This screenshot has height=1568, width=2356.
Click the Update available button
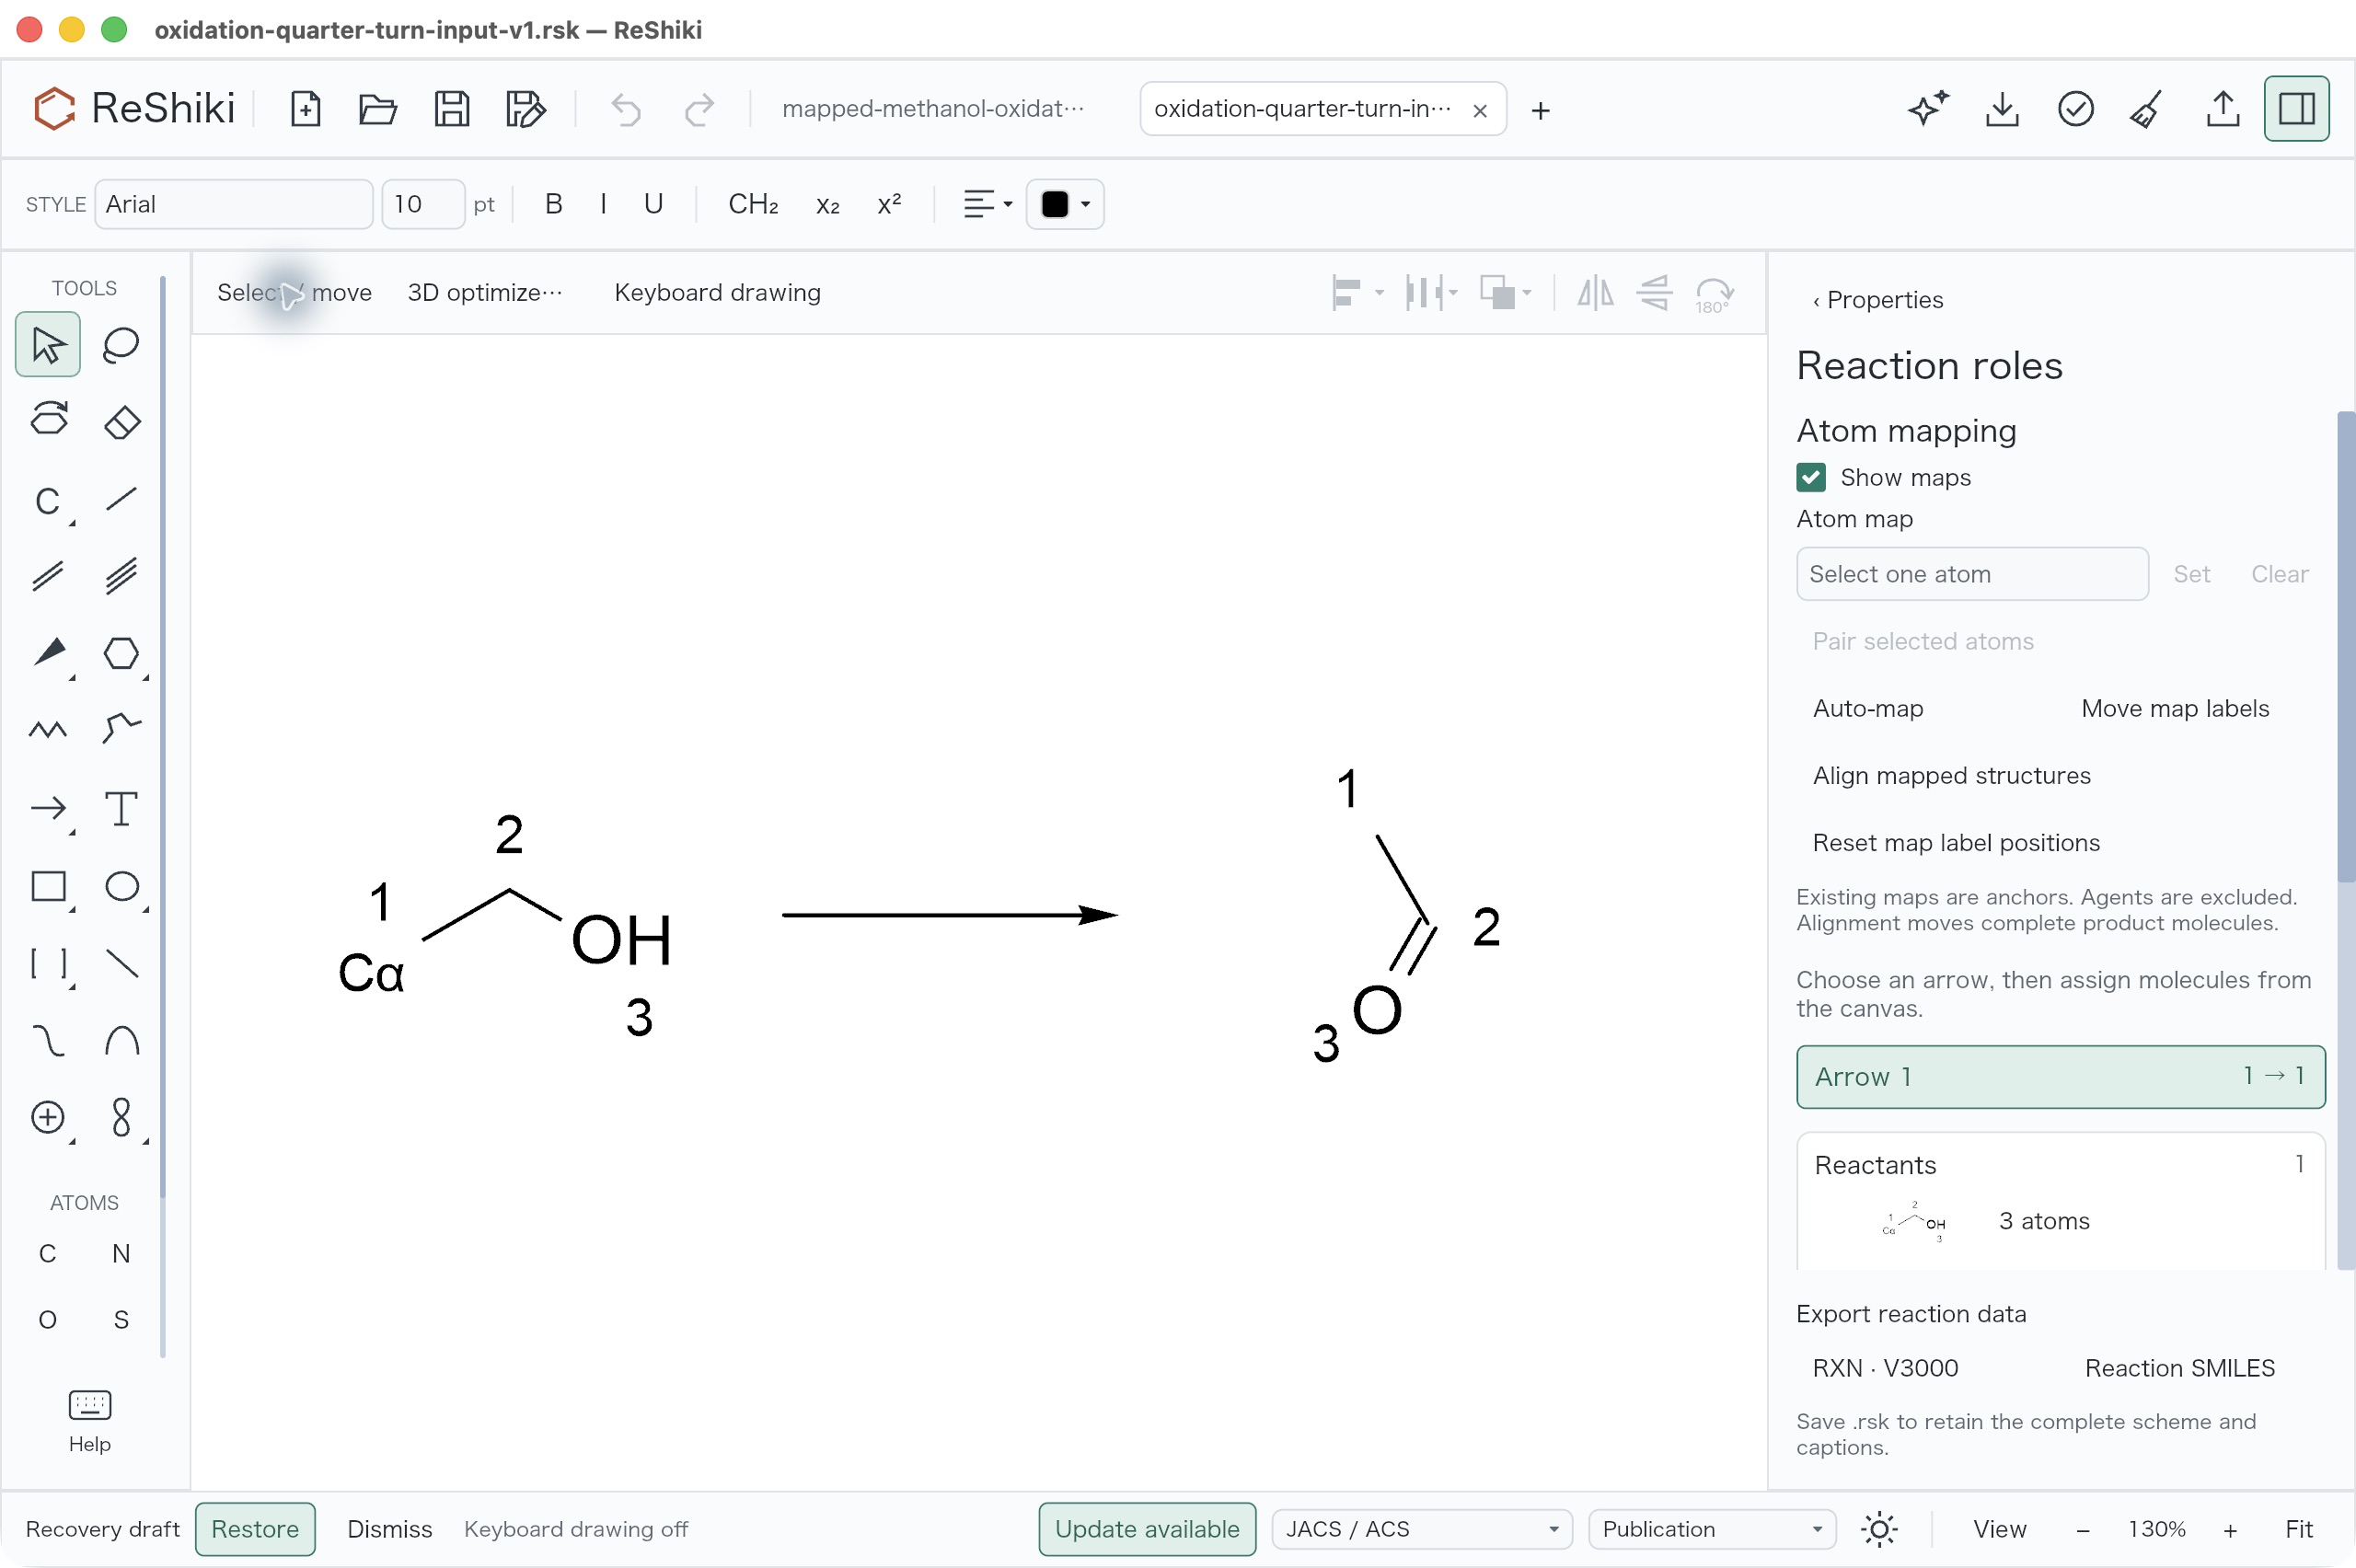click(1147, 1529)
